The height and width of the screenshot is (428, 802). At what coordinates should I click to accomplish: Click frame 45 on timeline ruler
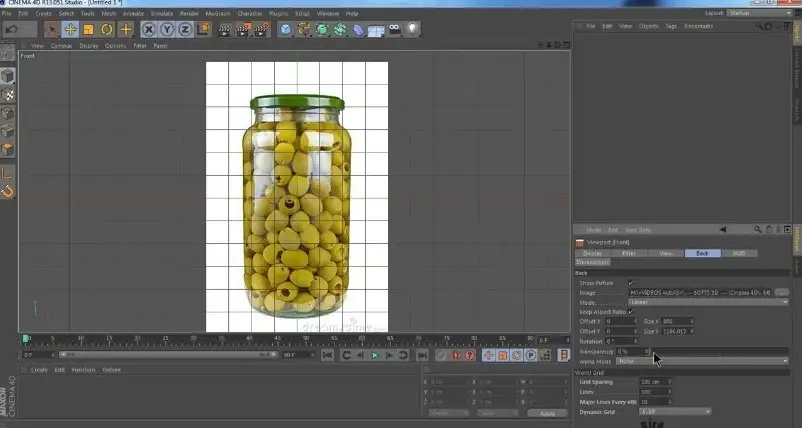(278, 339)
